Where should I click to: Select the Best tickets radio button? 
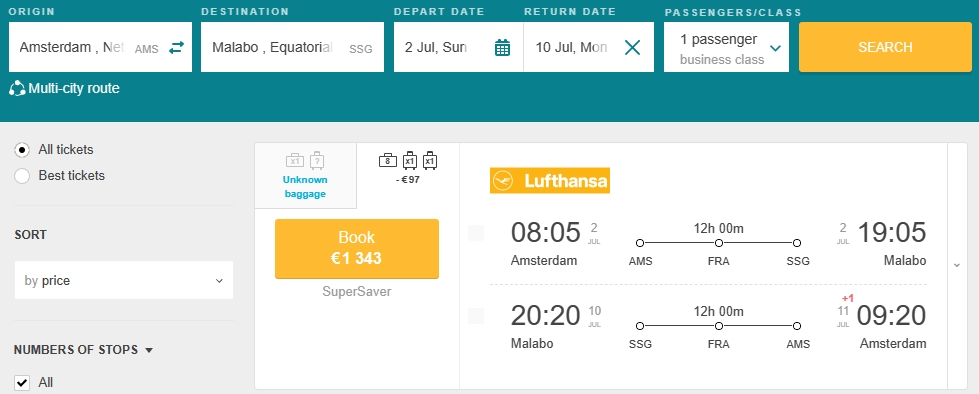pos(22,176)
